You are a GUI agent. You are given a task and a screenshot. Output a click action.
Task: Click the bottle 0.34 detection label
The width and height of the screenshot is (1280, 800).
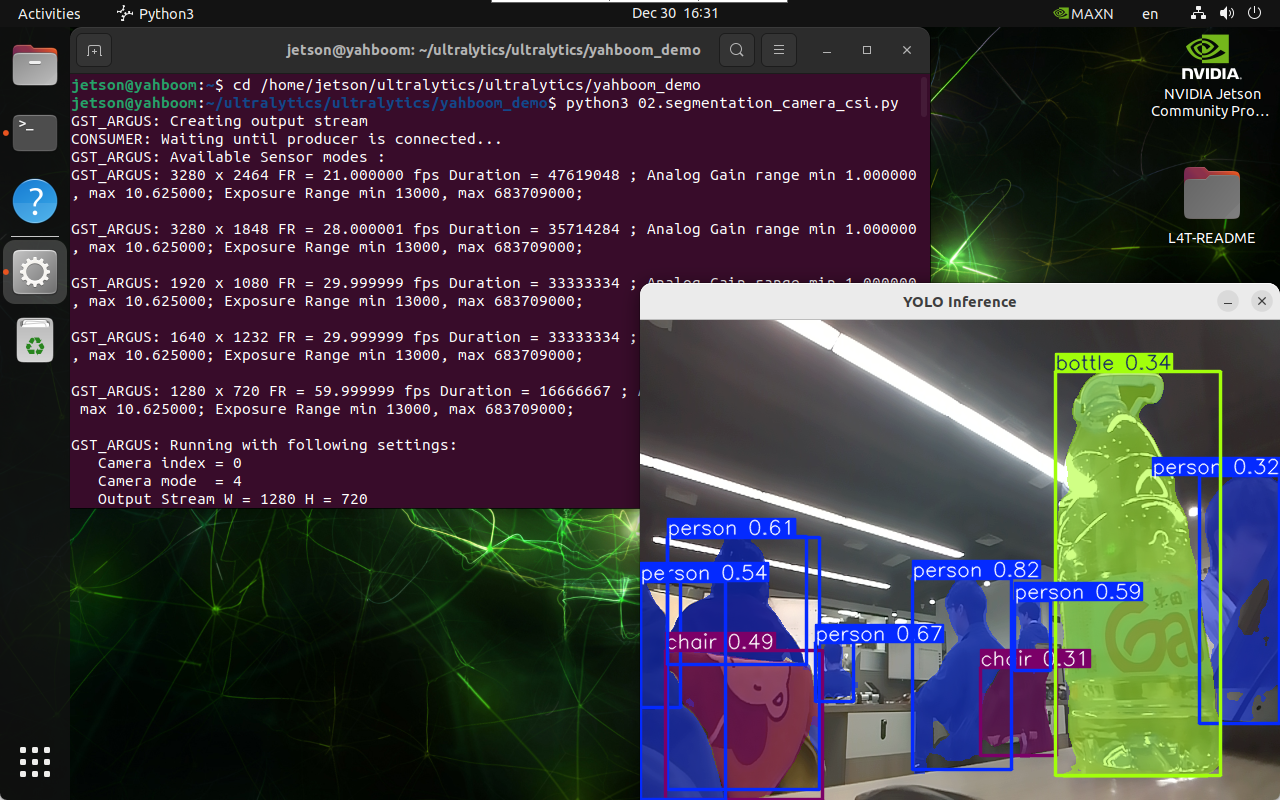point(1114,362)
